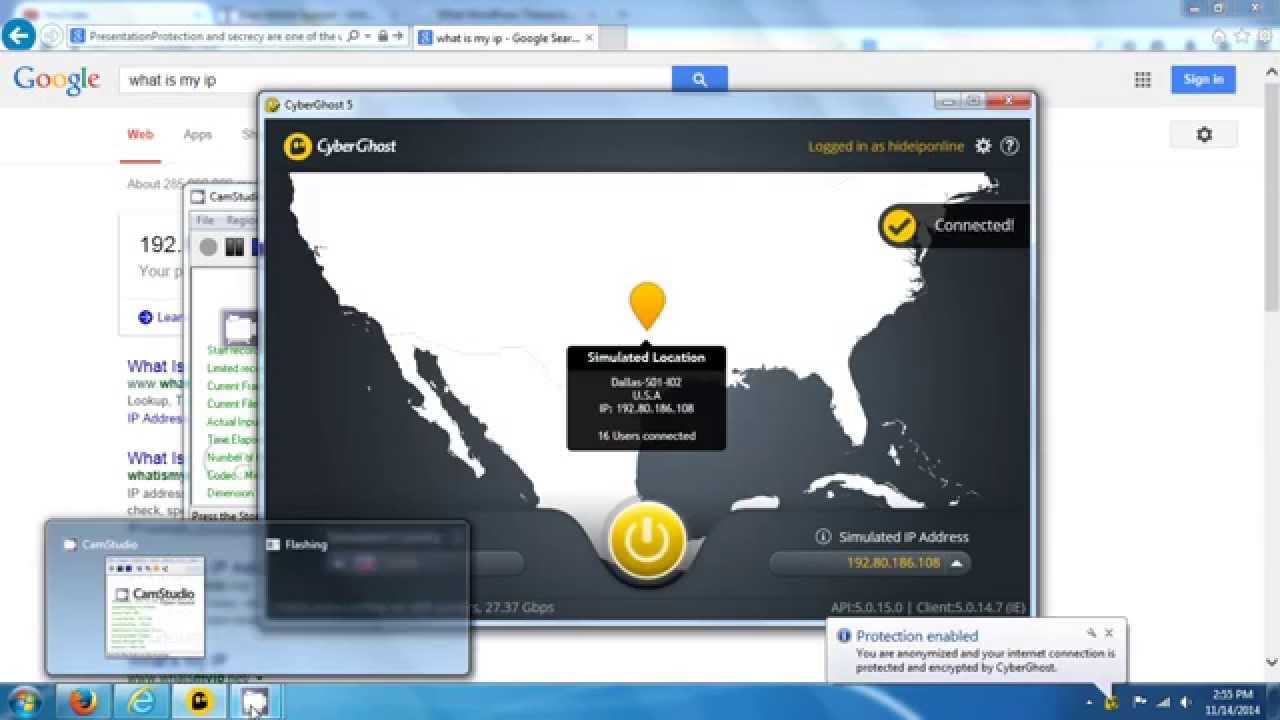Screen dimensions: 1280x720
Task: Click the lock security icon in address bar
Action: [x=382, y=36]
